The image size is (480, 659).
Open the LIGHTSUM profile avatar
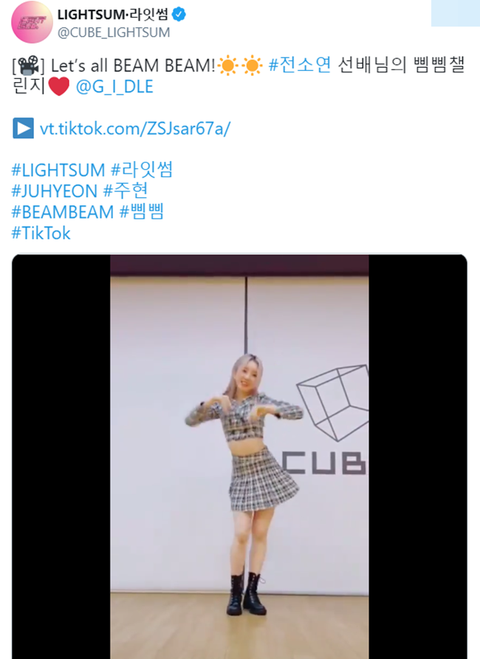coord(32,22)
